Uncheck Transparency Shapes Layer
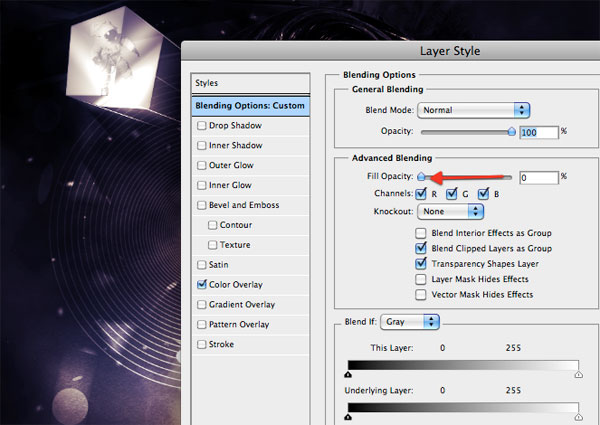 point(421,264)
